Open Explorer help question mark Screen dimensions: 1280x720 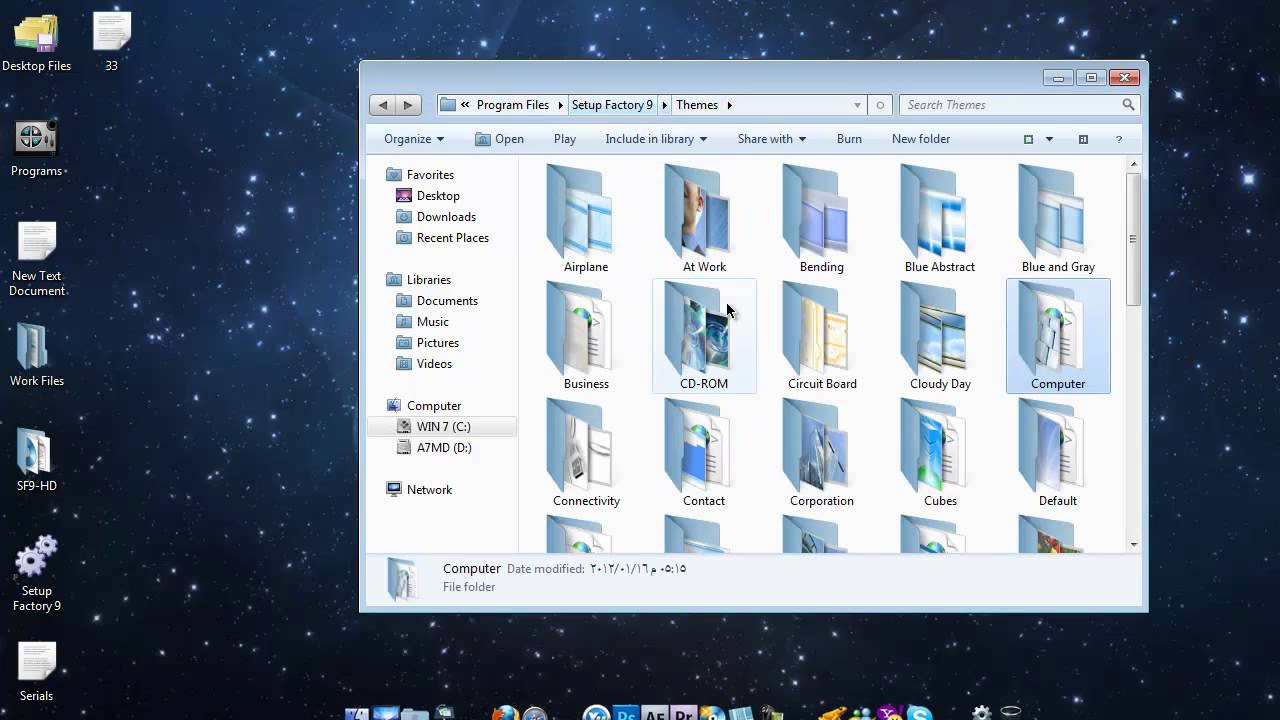[1119, 139]
